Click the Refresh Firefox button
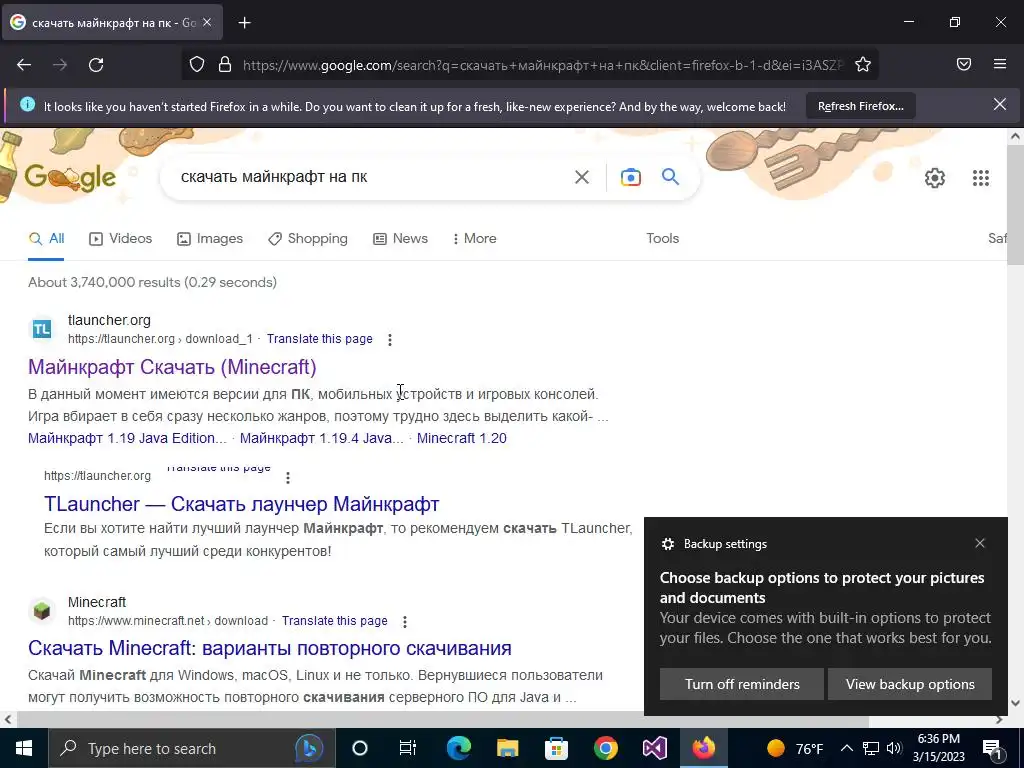Screen dimensions: 1024x768 861,106
